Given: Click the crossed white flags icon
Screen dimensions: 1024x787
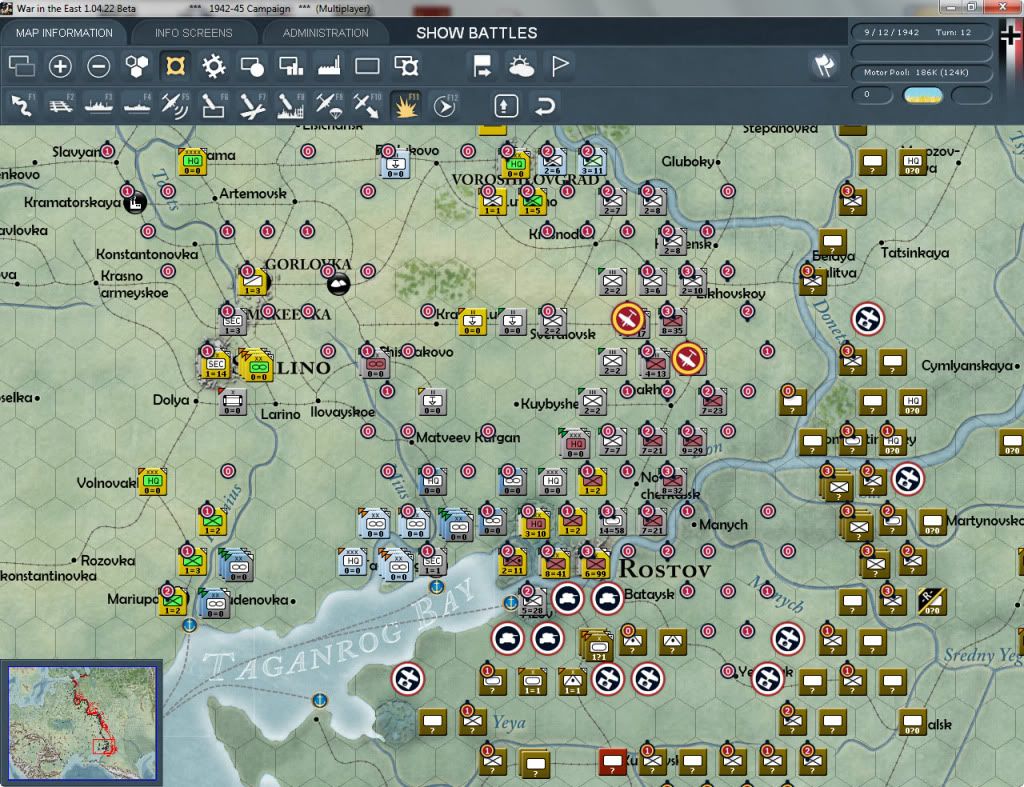Looking at the screenshot, I should click(x=824, y=65).
